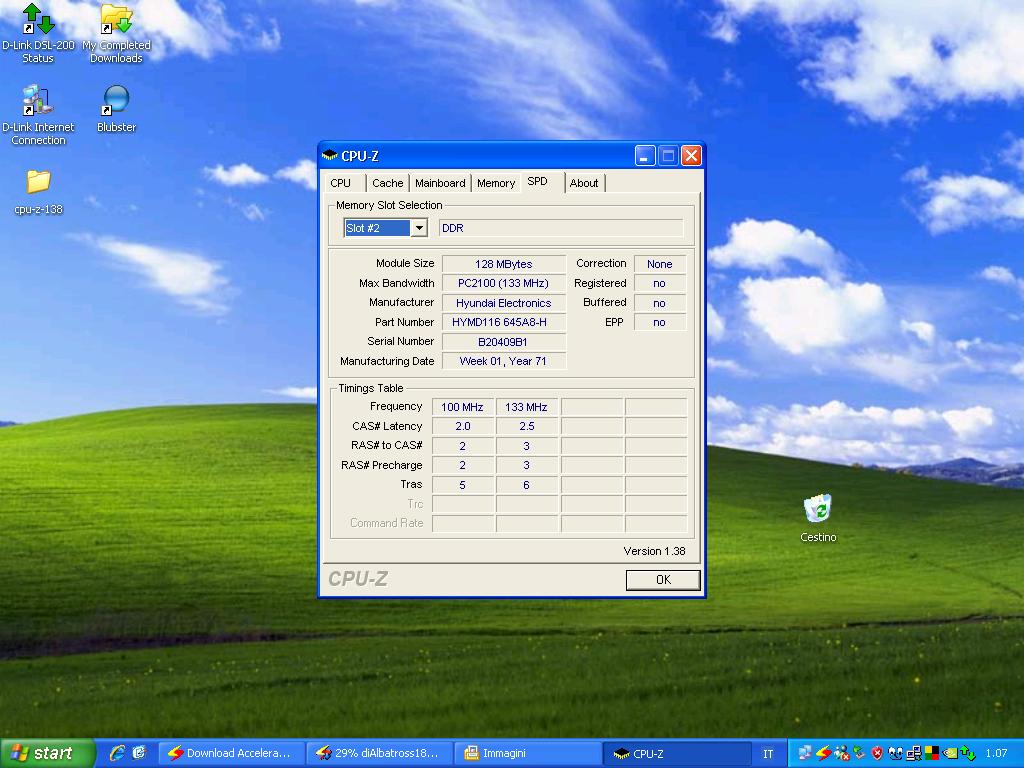Viewport: 1024px width, 768px height.
Task: Click Manufacturing Date Week 01, Year 71
Action: tap(504, 361)
